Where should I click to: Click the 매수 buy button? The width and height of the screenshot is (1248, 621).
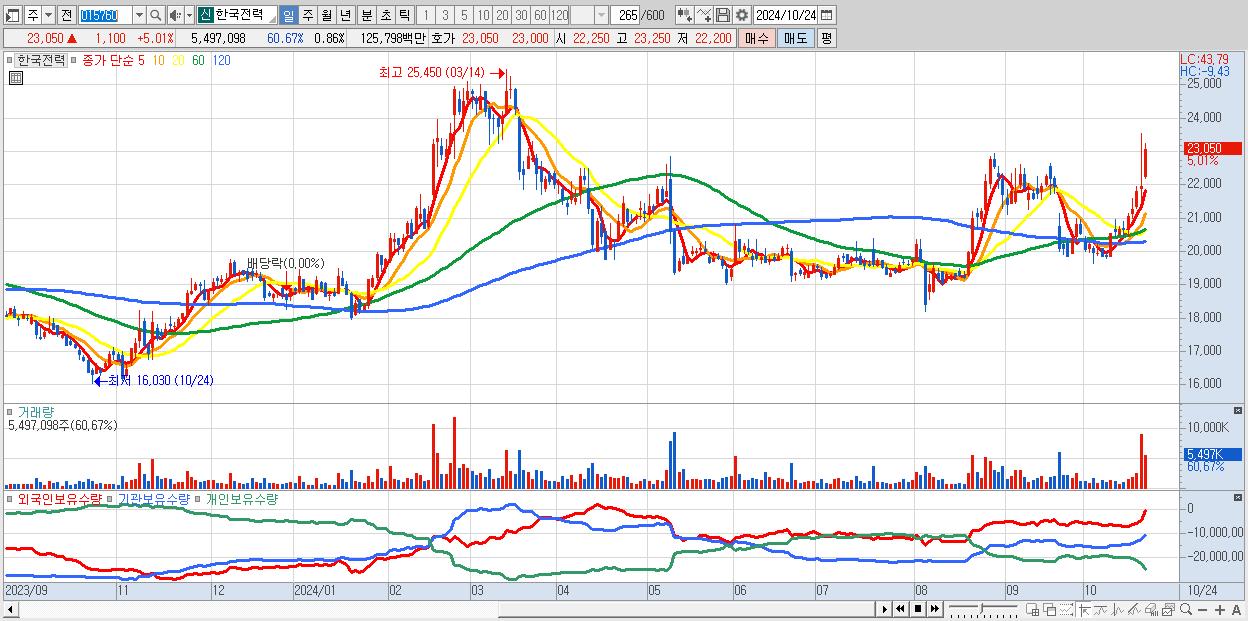[757, 38]
